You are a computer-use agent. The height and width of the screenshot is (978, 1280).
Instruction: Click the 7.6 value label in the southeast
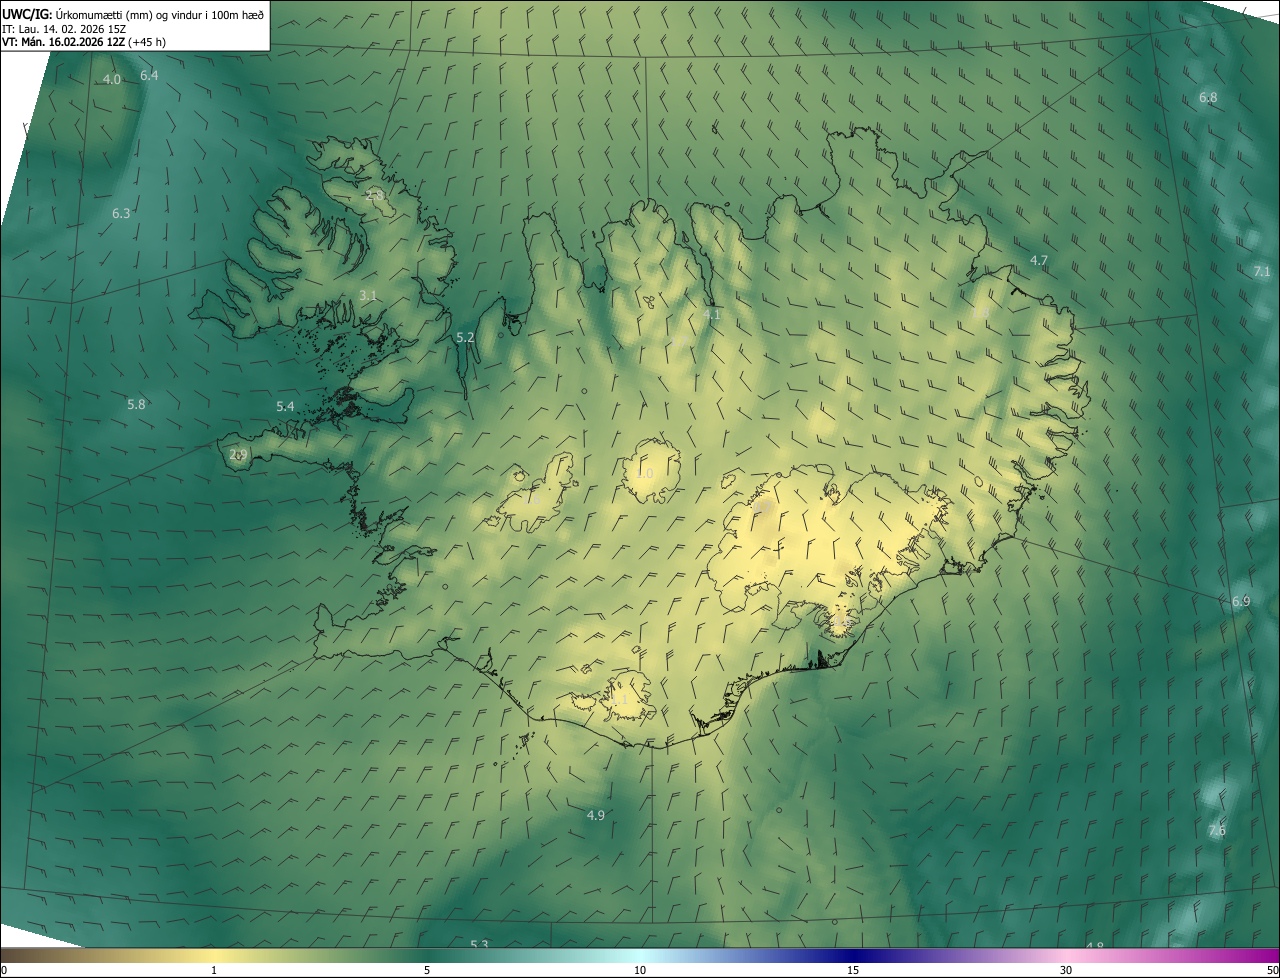[x=1217, y=830]
